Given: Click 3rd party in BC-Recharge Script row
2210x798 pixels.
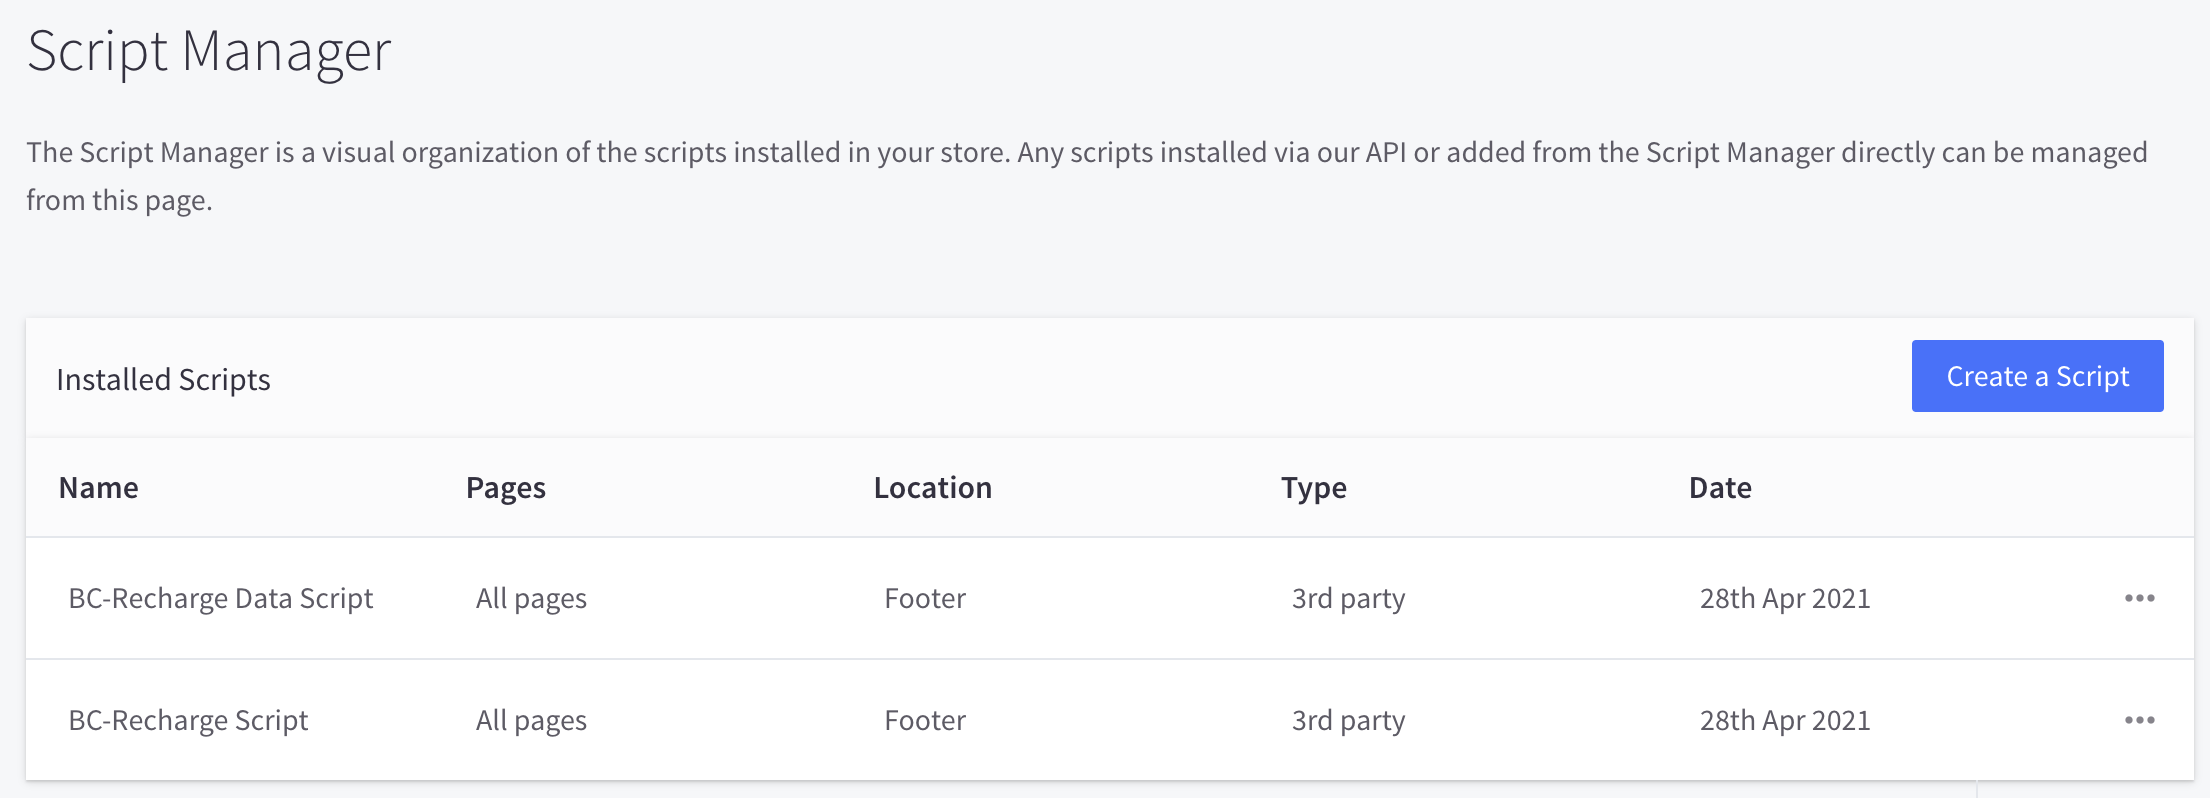Looking at the screenshot, I should coord(1348,720).
